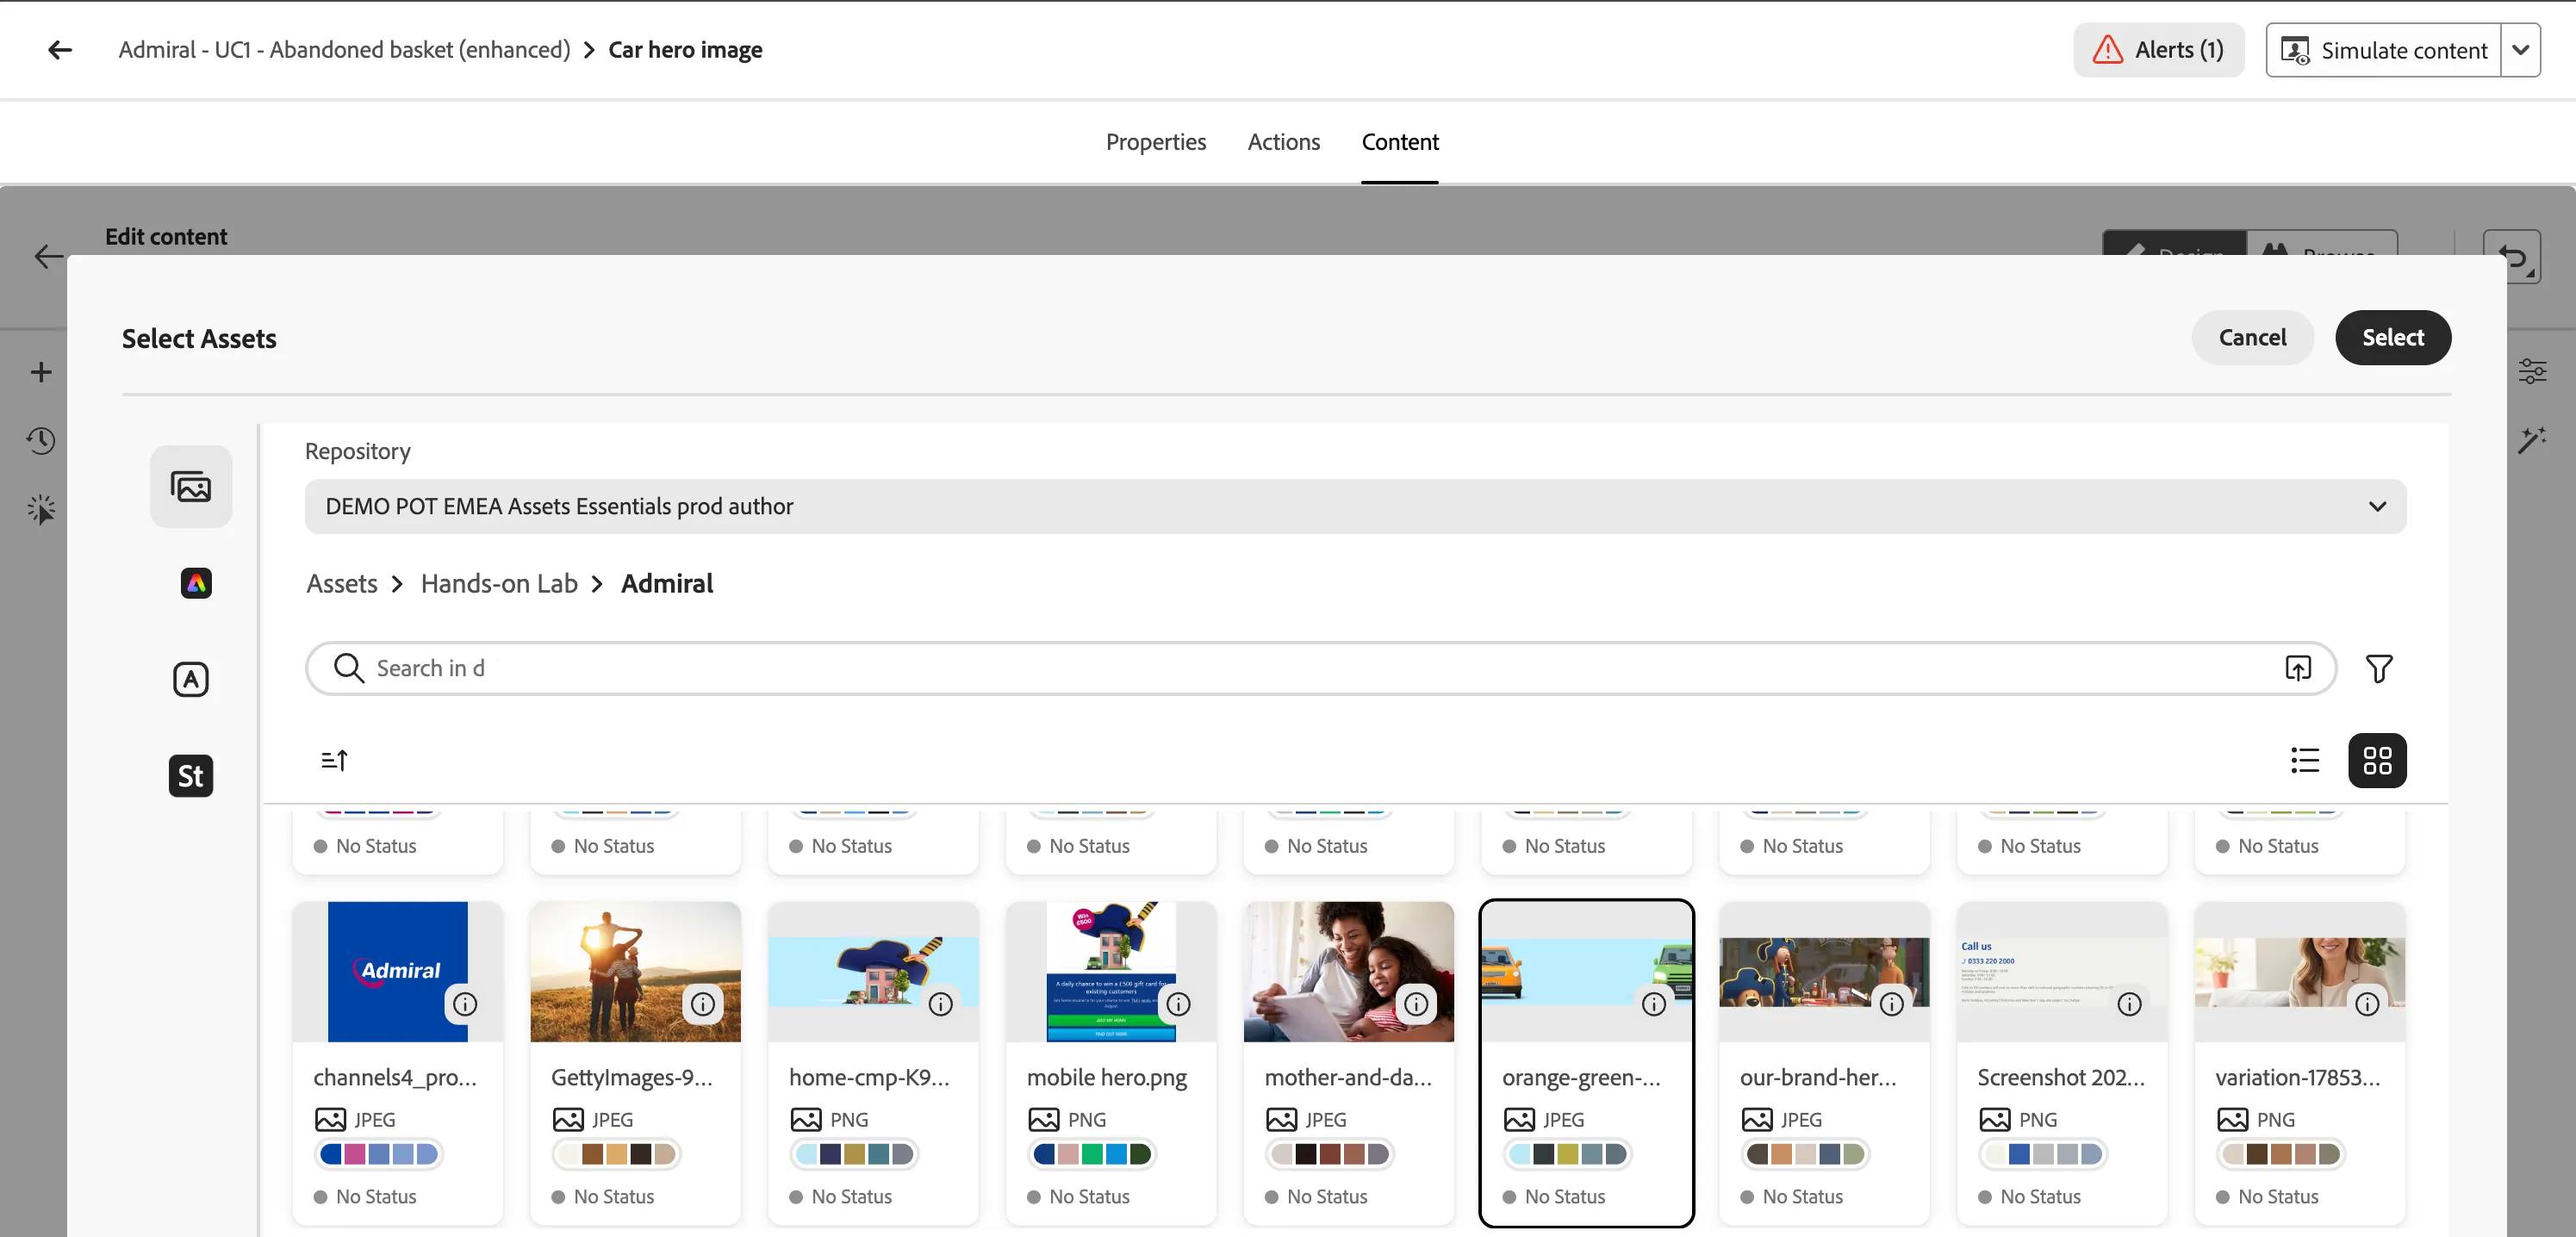Open the assets library icon in sidebar
The image size is (2576, 1237).
pos(191,487)
